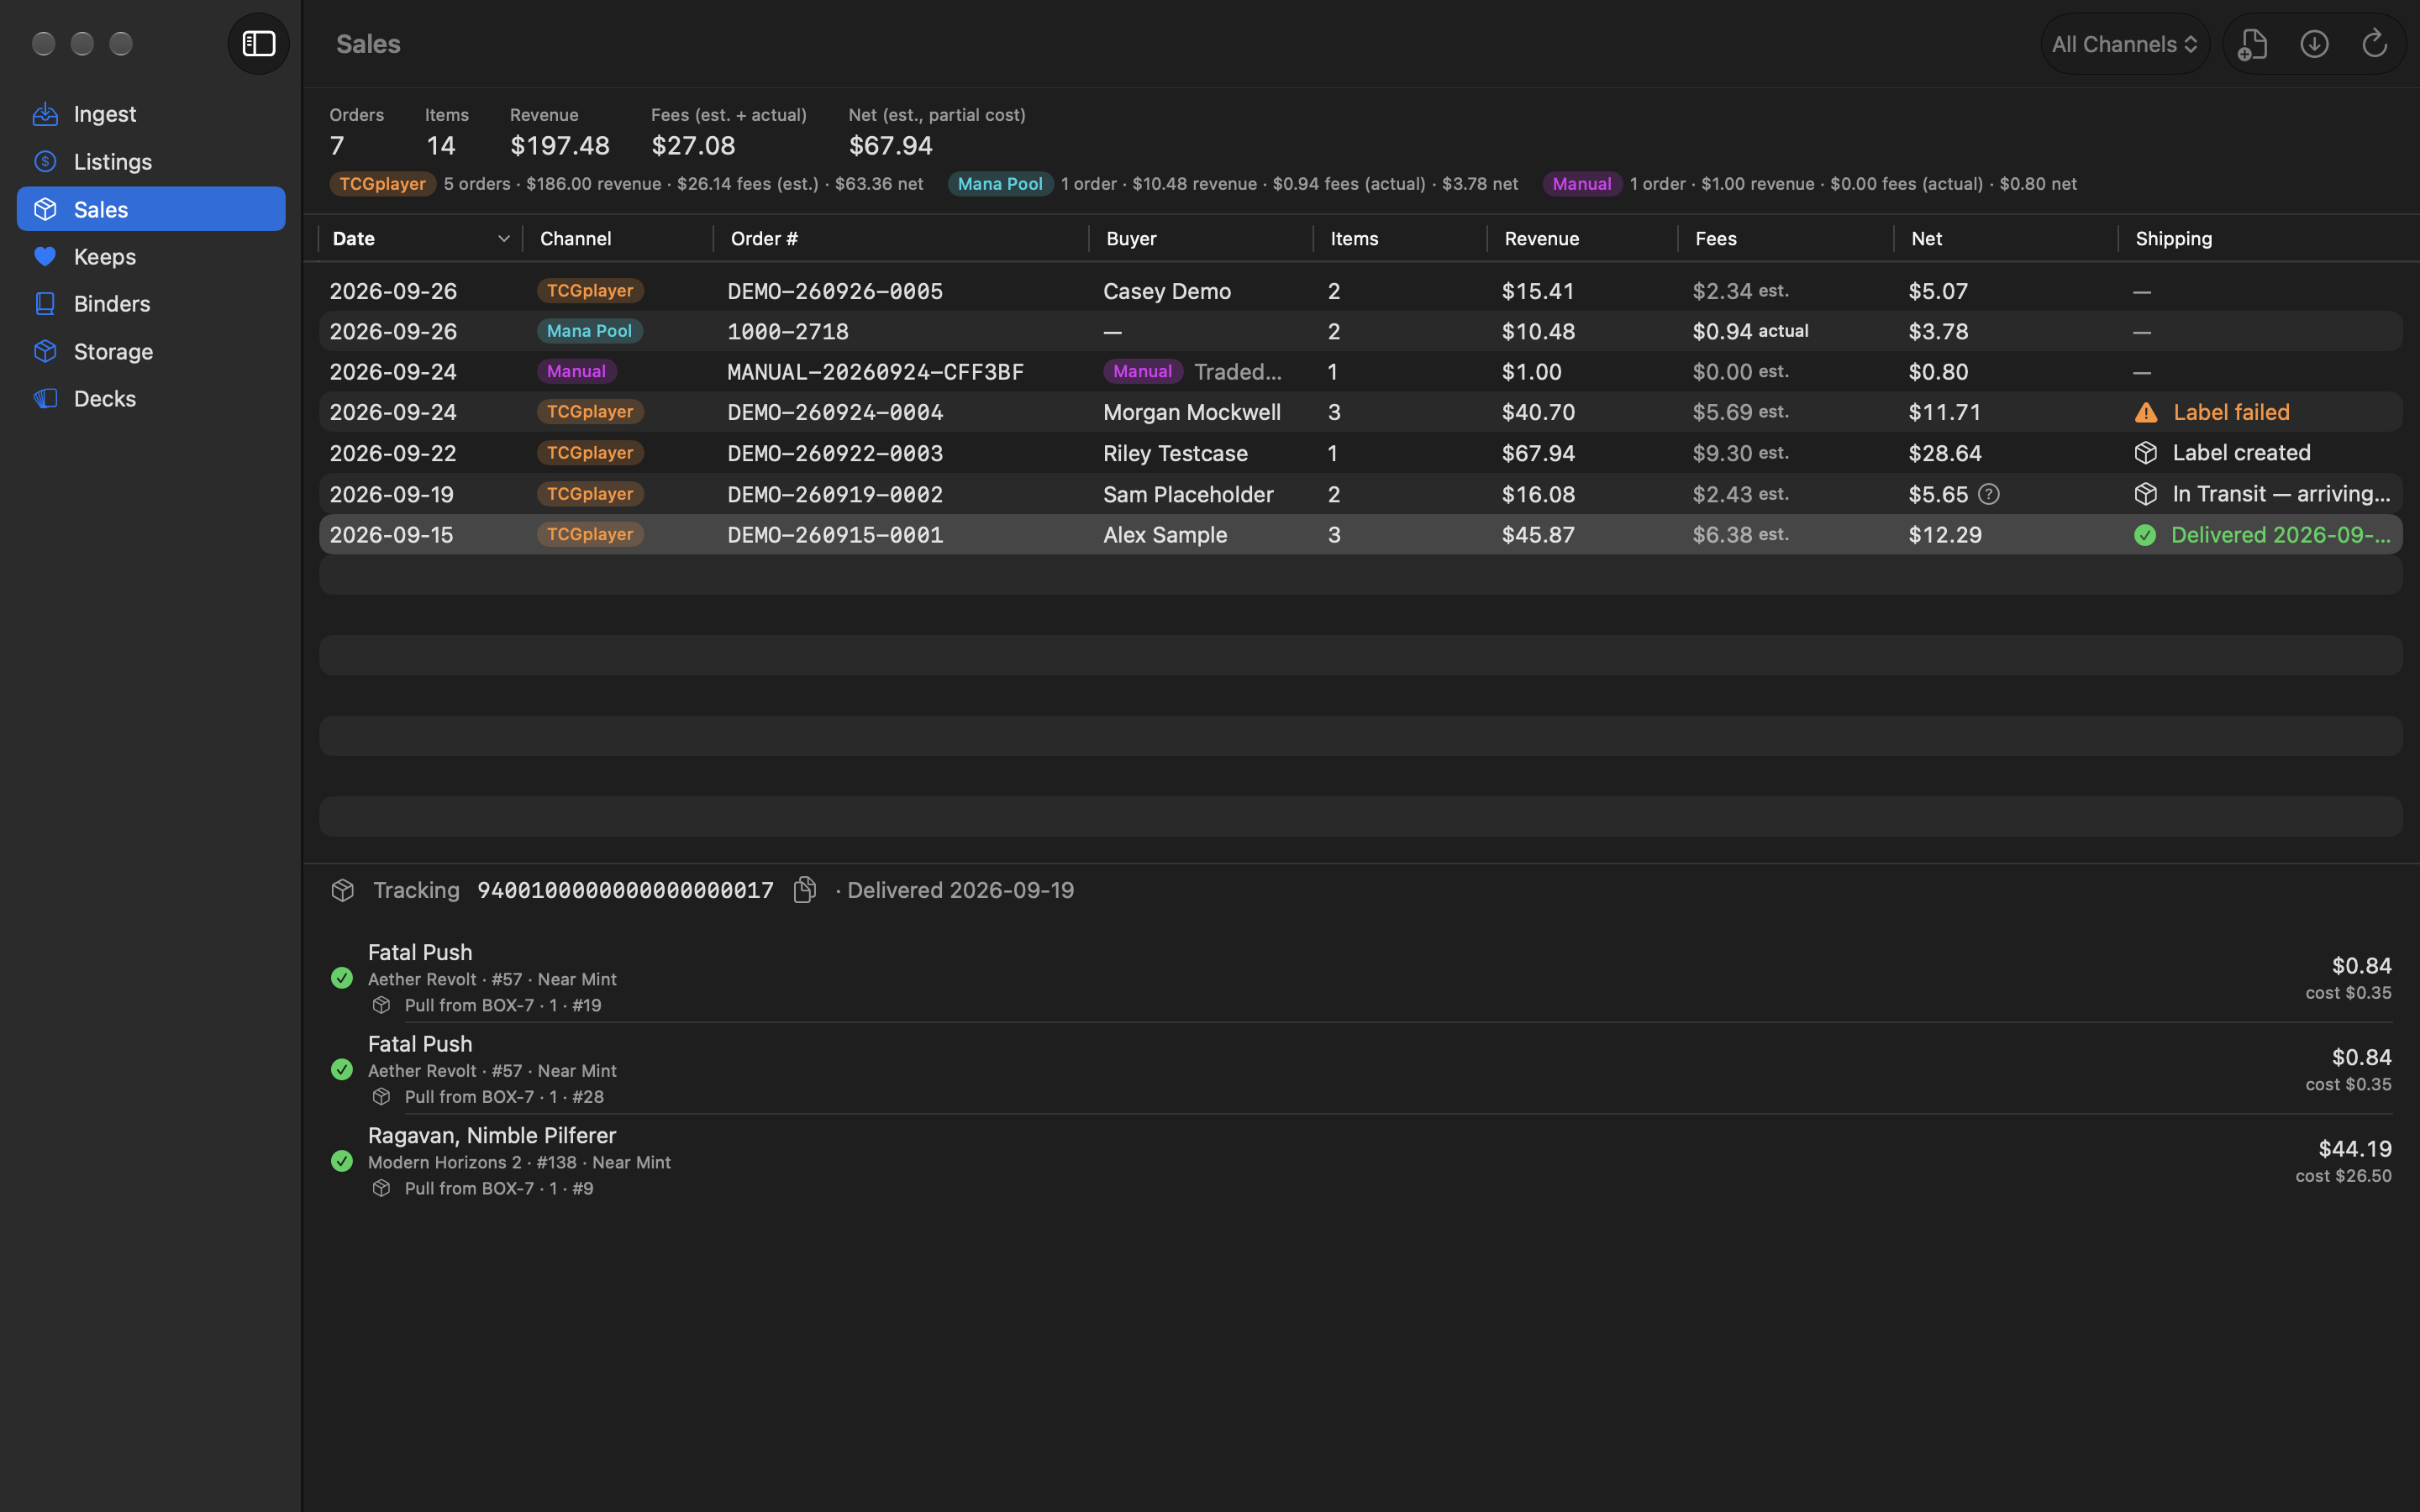Click the Label created package icon

pyautogui.click(x=2145, y=453)
